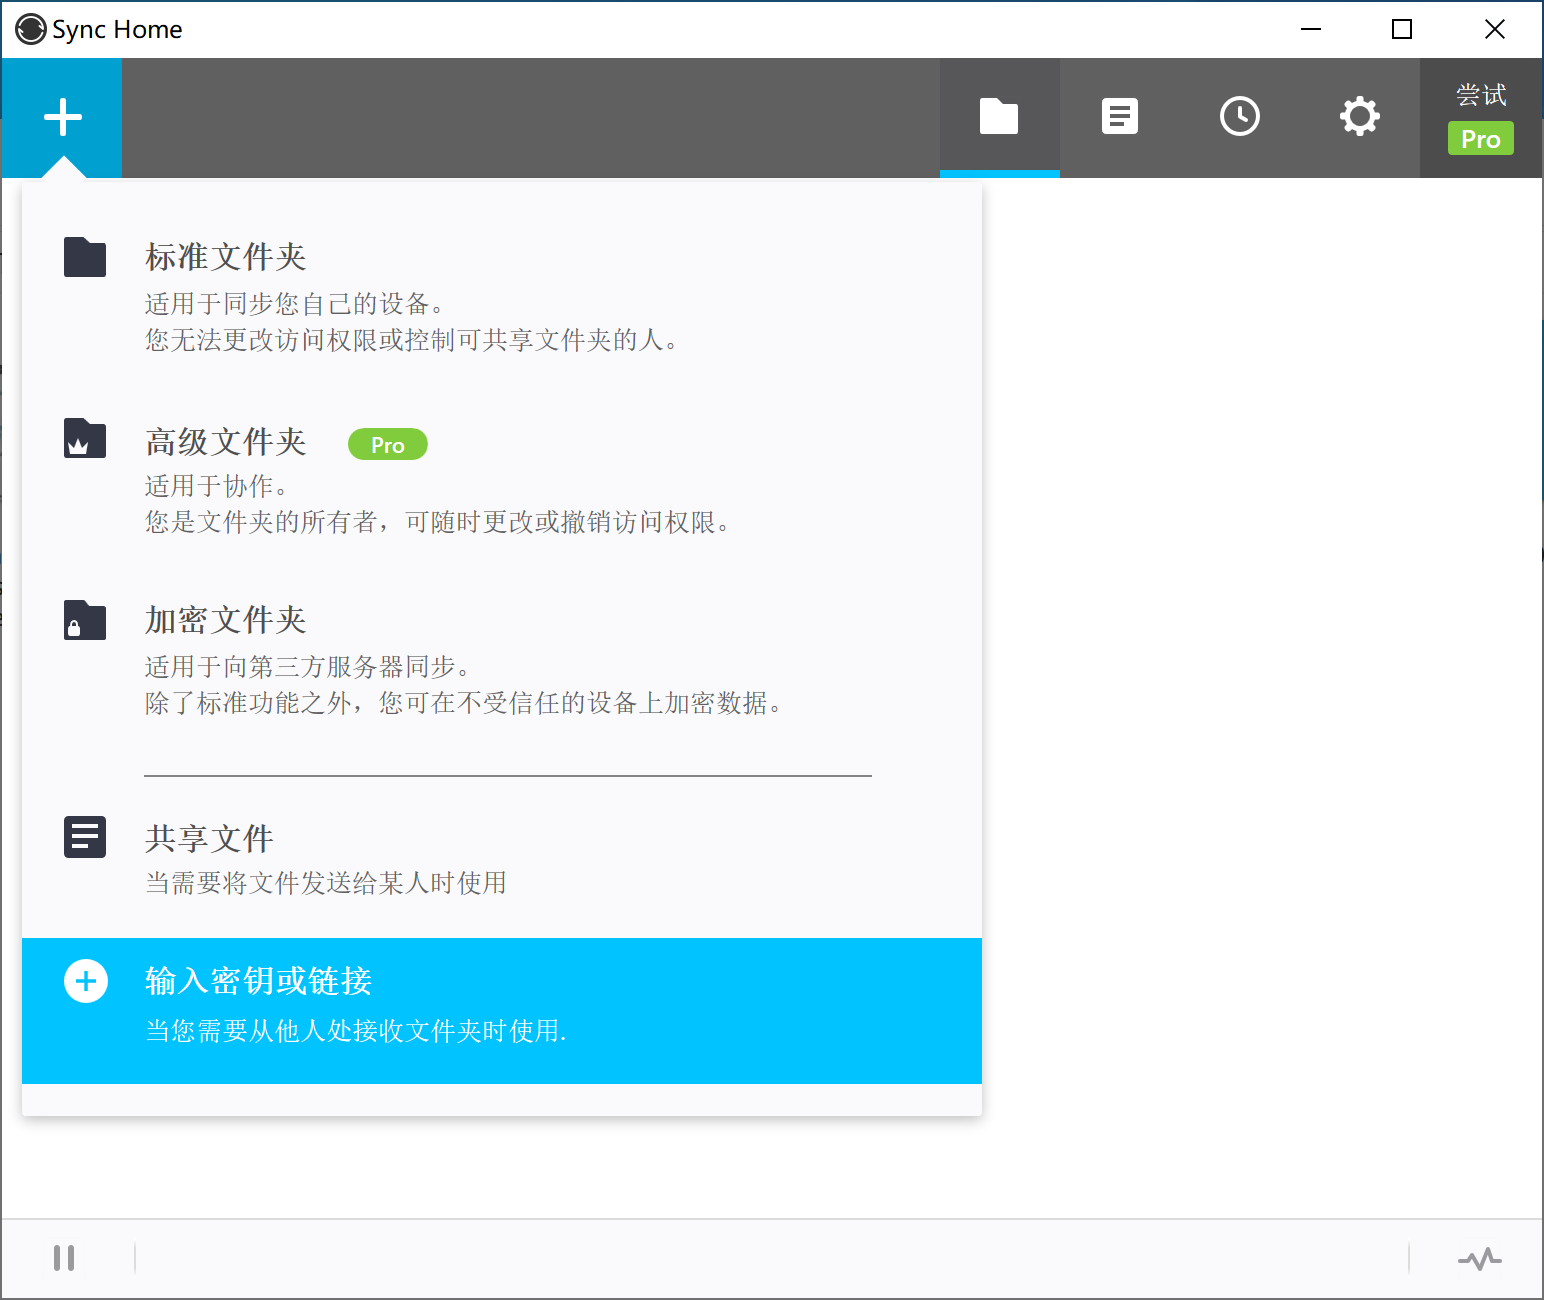
Task: Open the activity pulse status icon
Action: pos(1480,1258)
